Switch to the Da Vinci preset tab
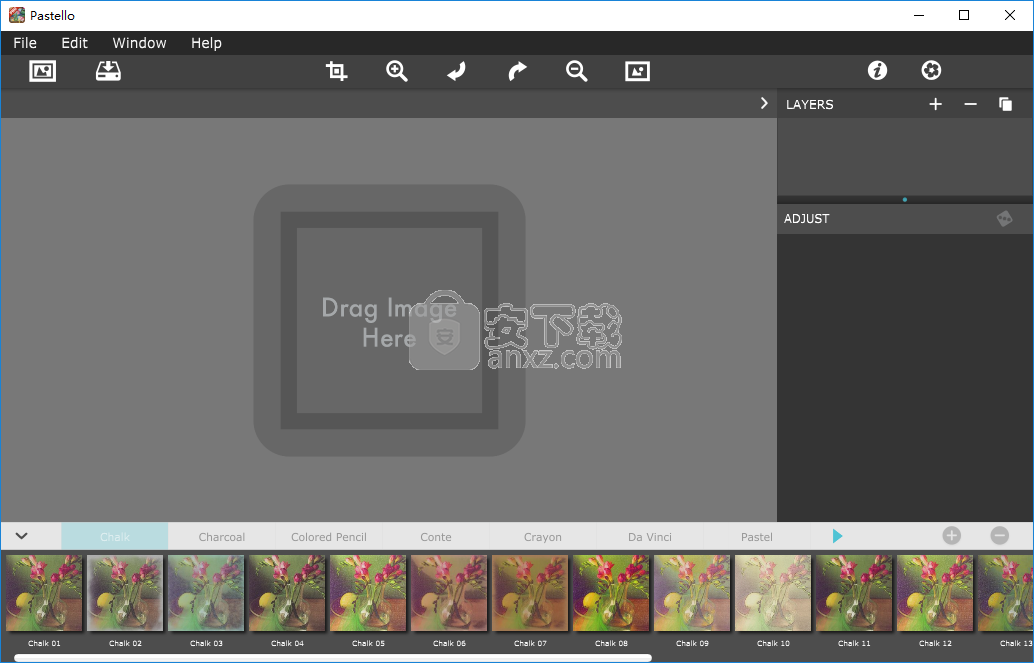The image size is (1034, 663). (650, 536)
